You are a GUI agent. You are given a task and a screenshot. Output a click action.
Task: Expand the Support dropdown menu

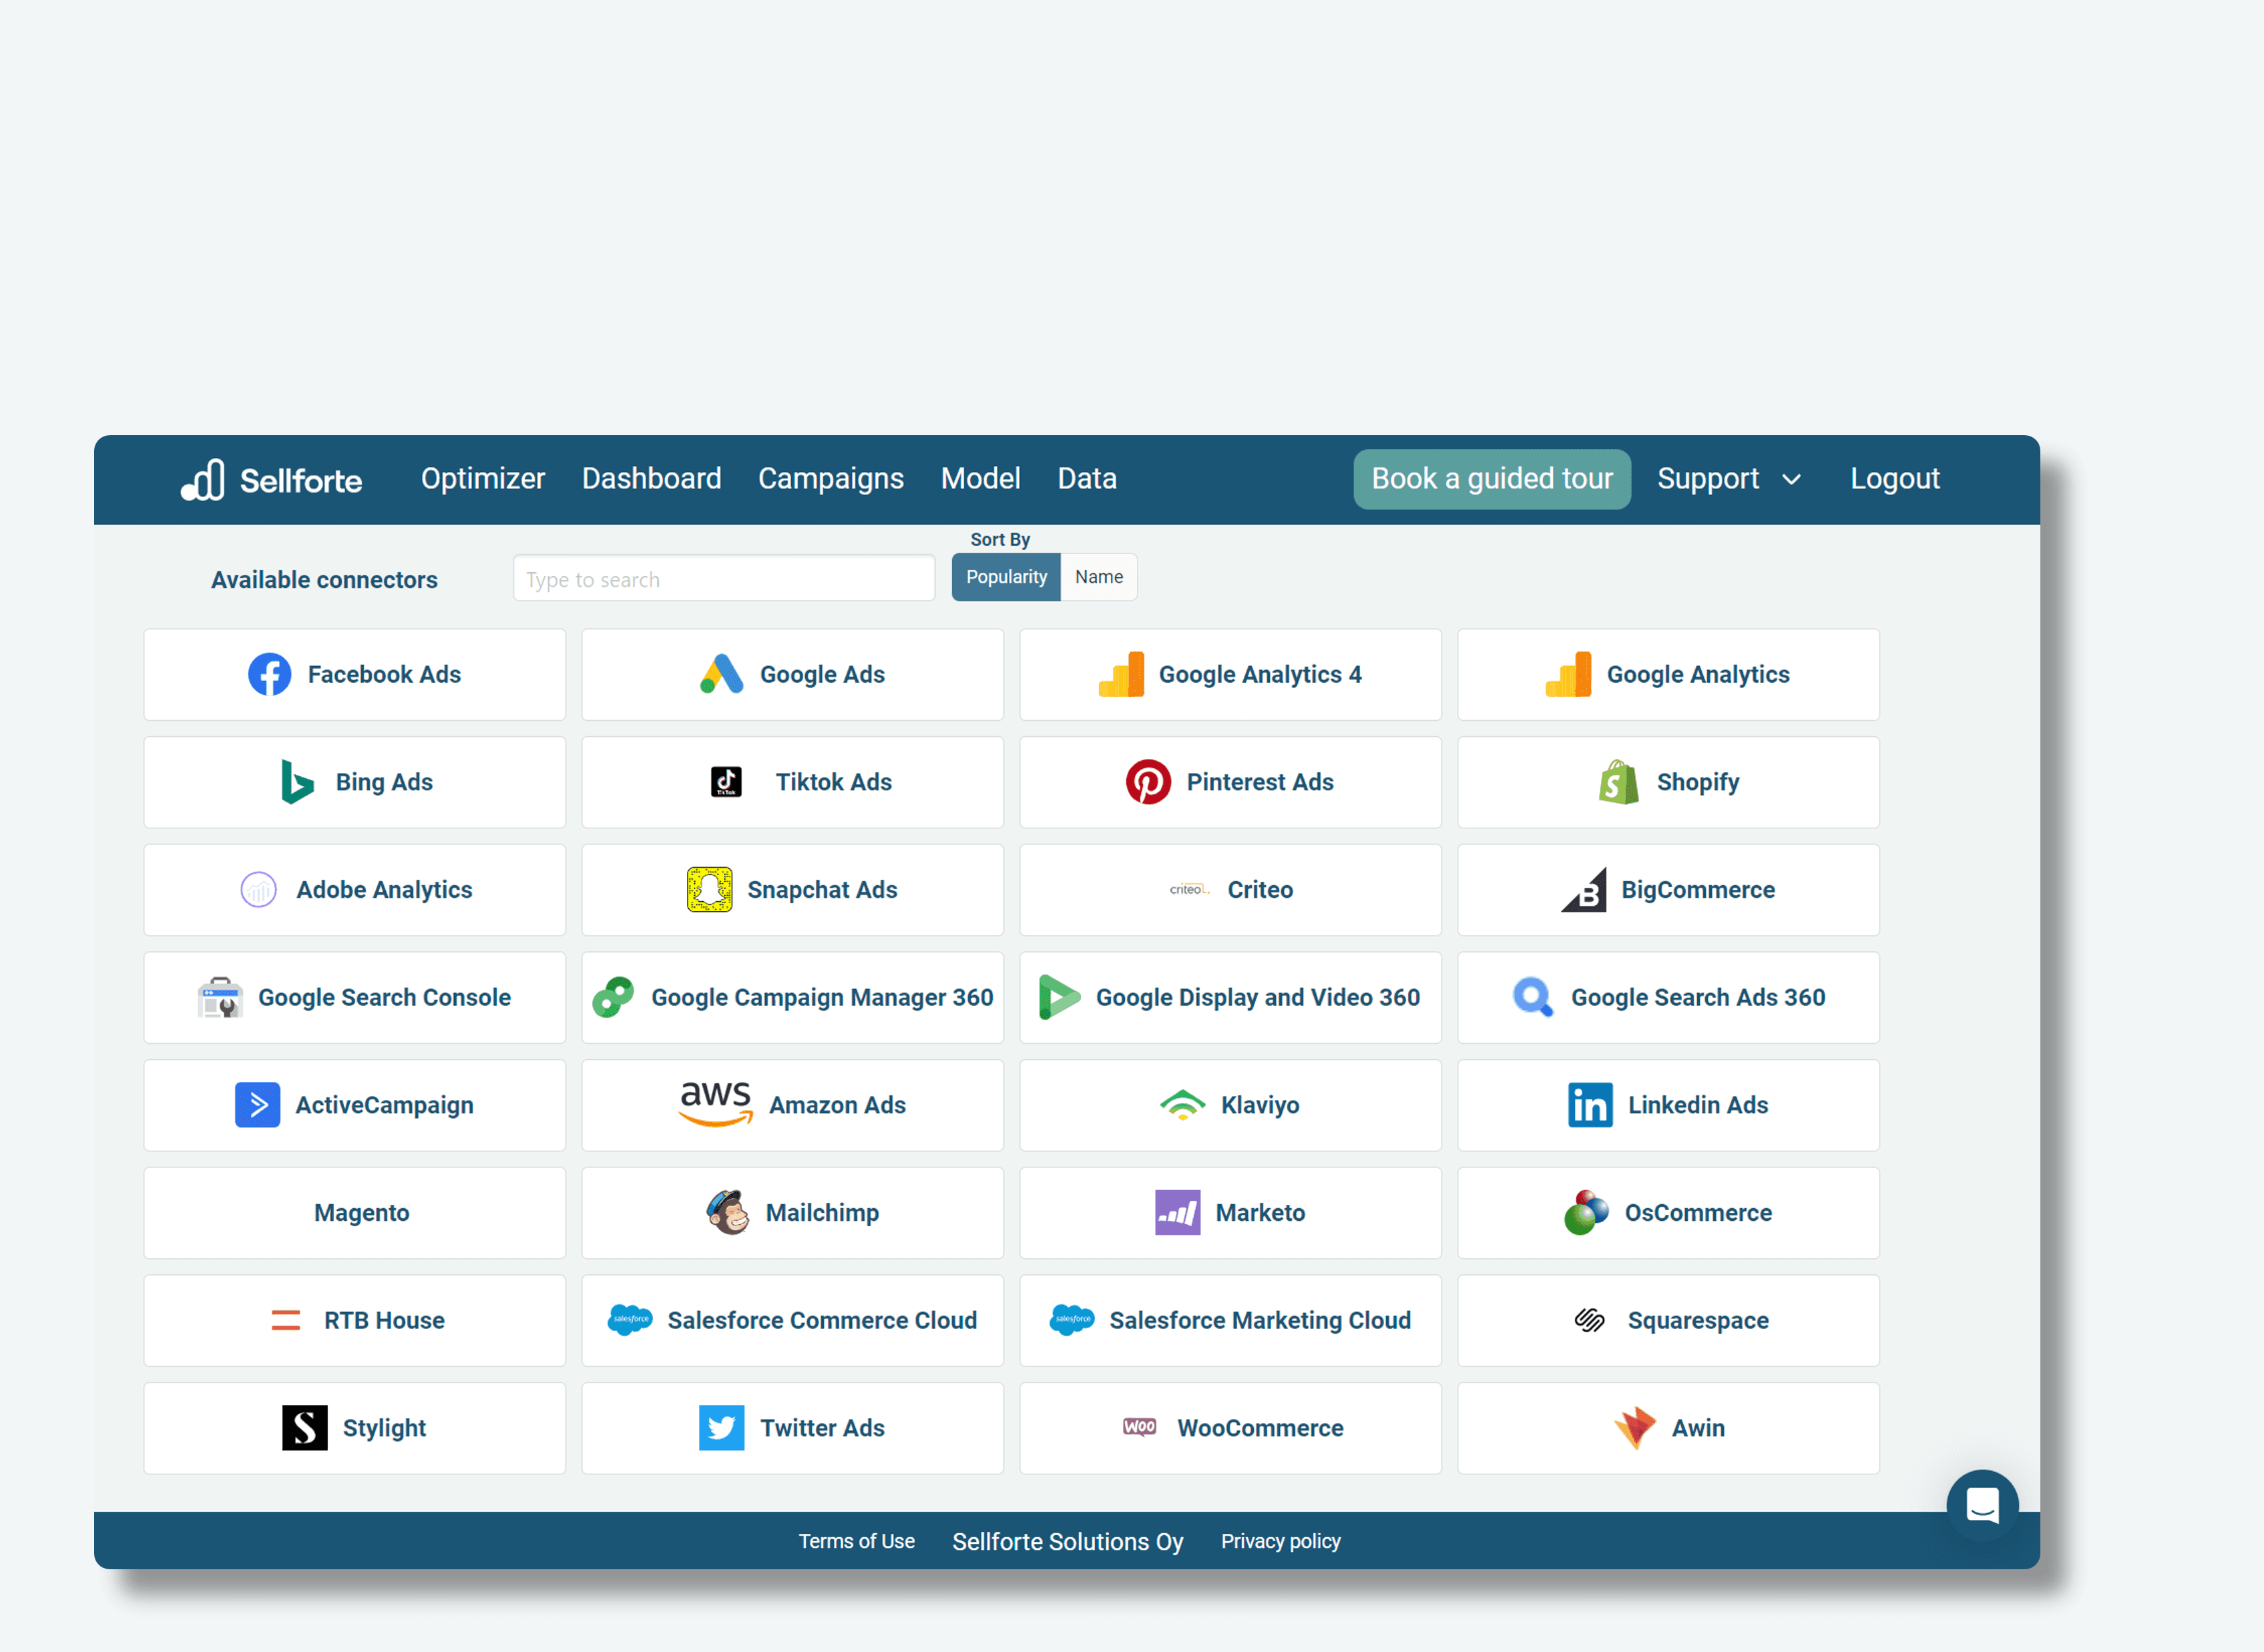coord(1728,479)
